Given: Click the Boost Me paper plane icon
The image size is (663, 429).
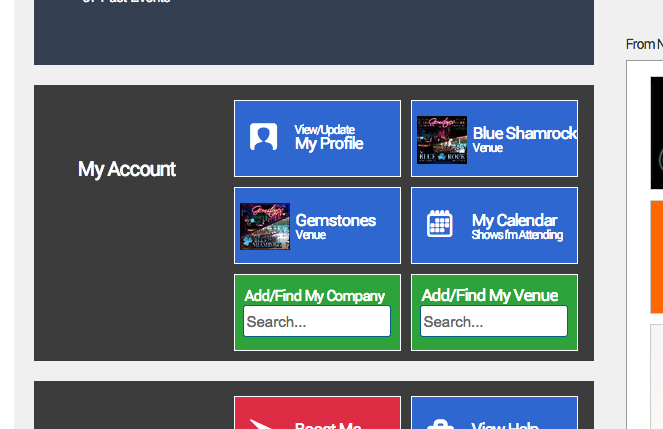Looking at the screenshot, I should point(263,422).
